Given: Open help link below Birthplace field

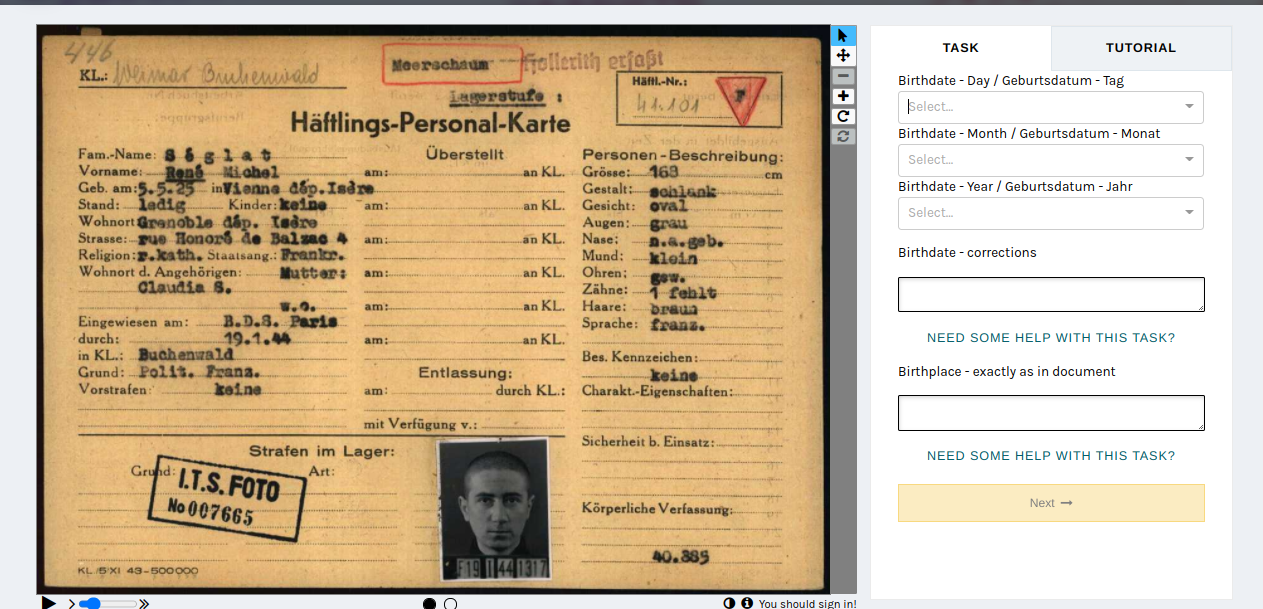Looking at the screenshot, I should point(1051,456).
